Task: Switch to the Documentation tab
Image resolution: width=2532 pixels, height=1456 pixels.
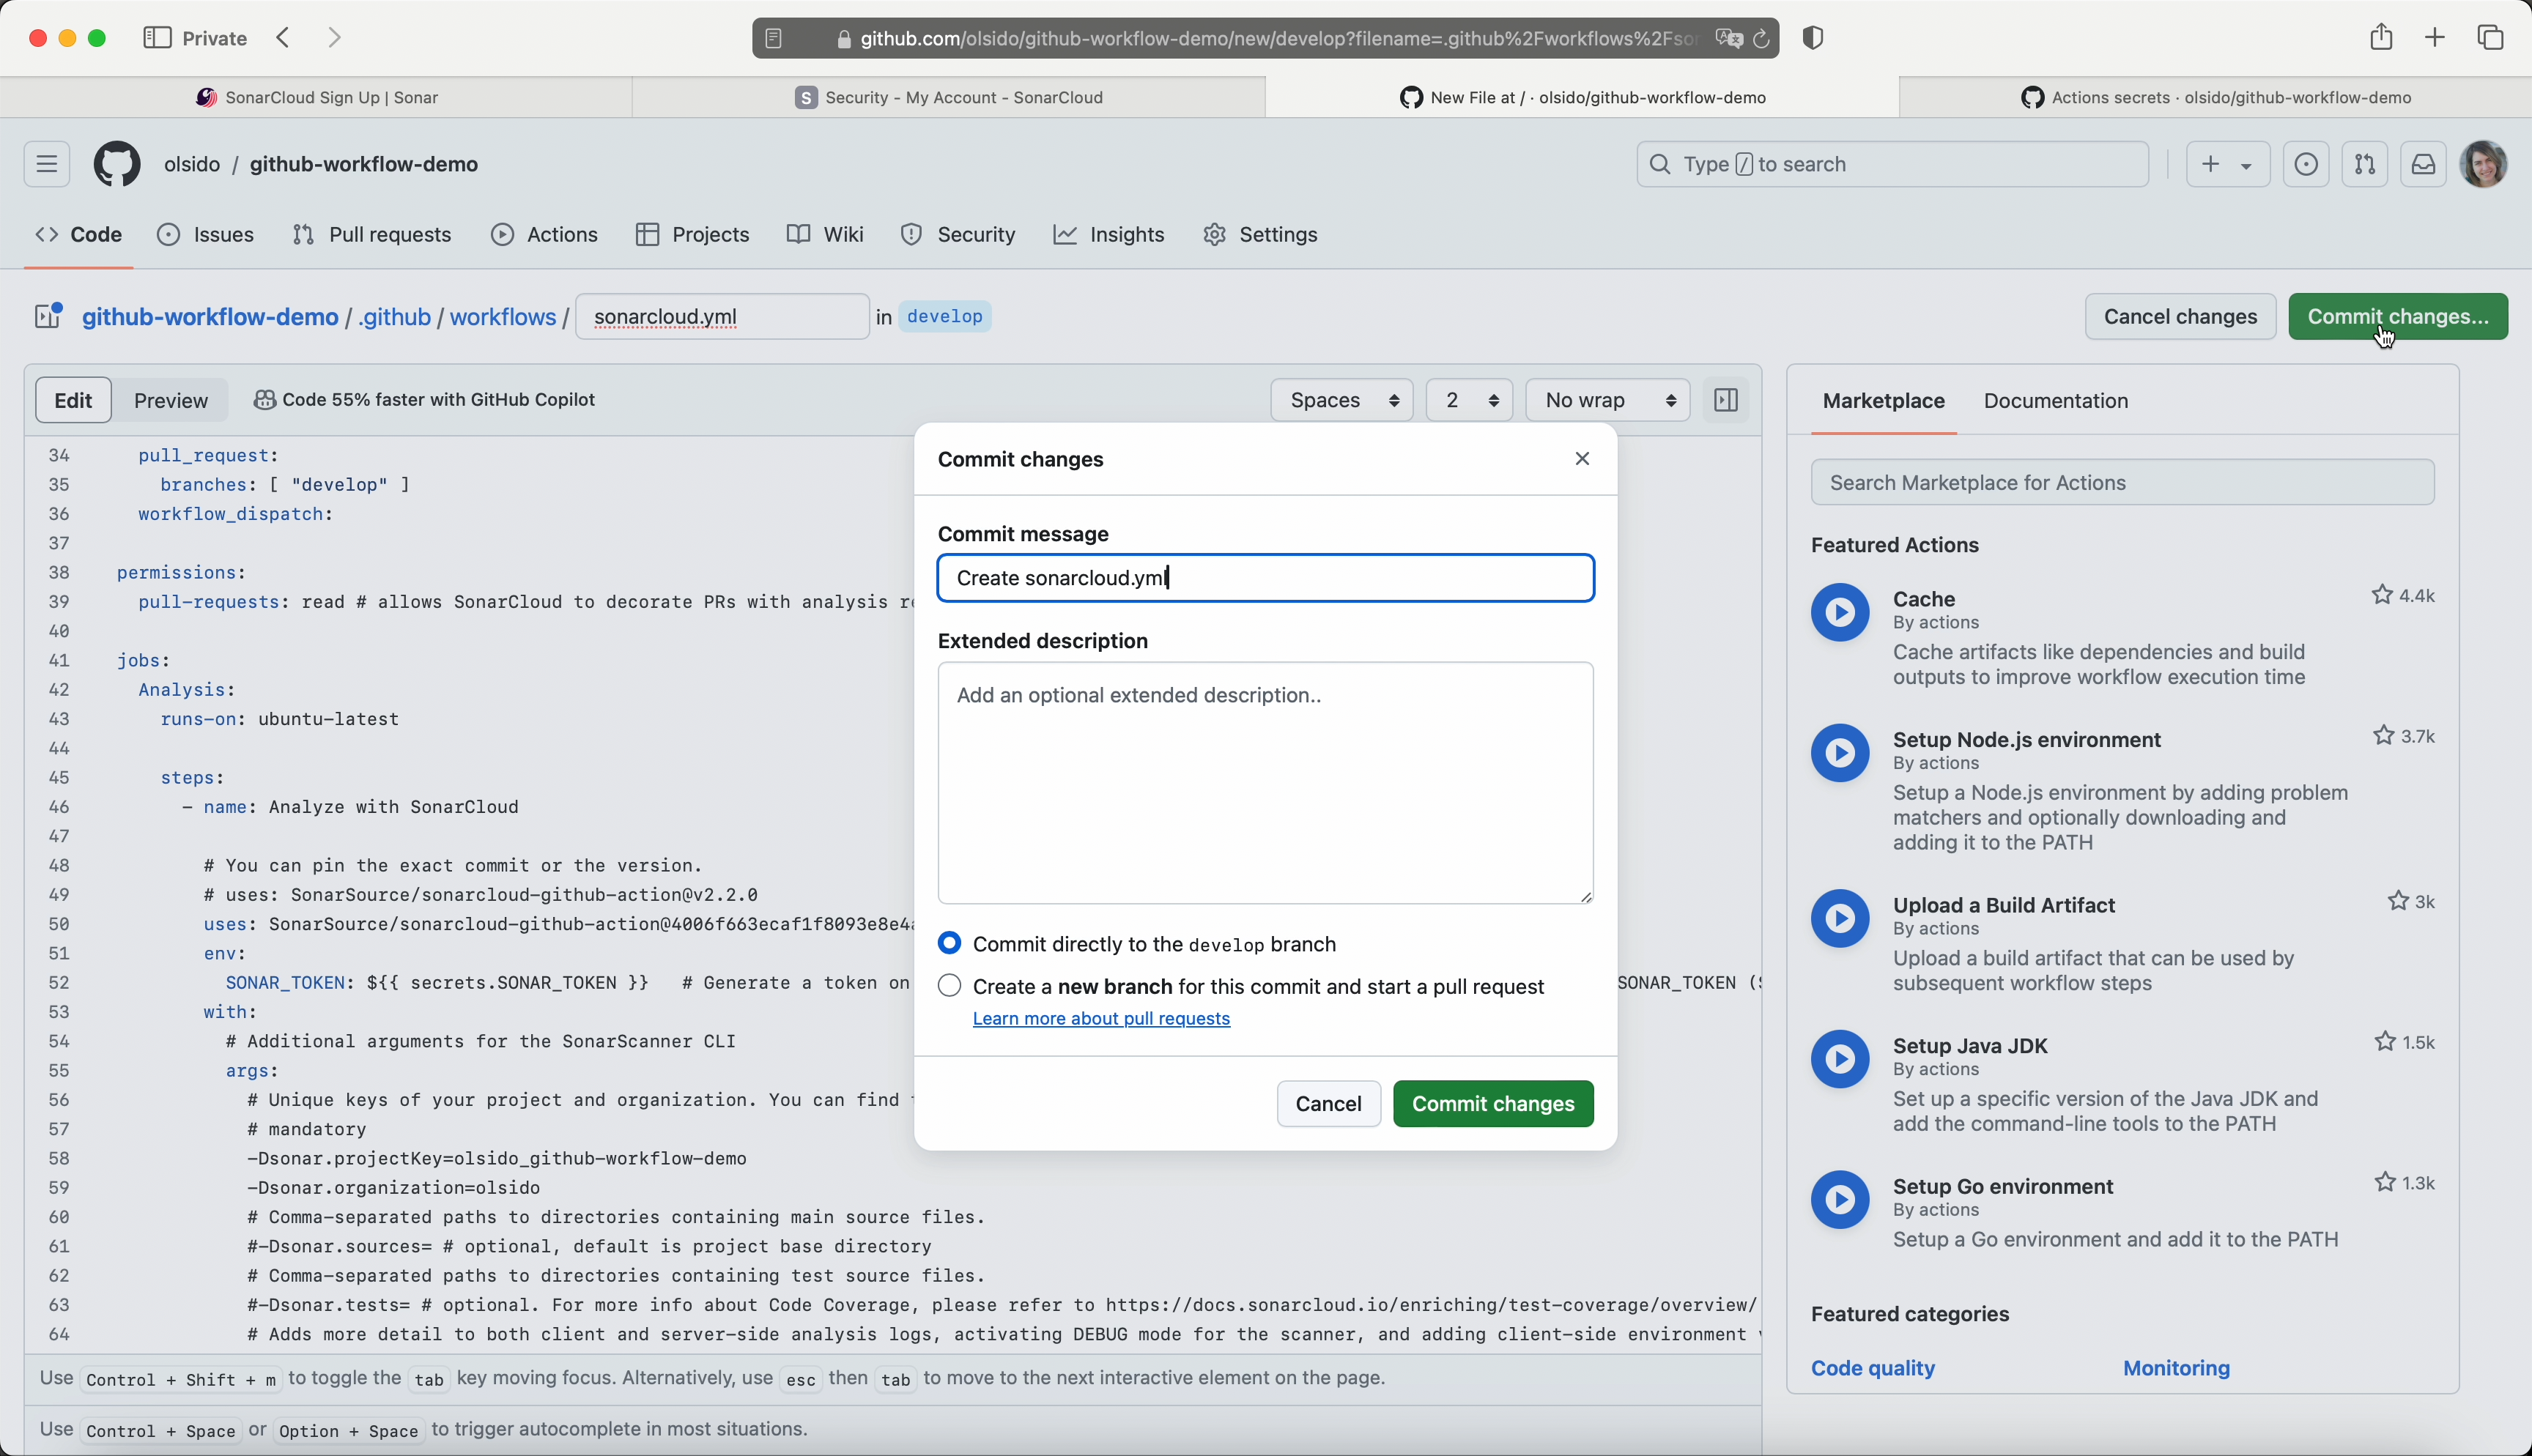Action: (2055, 401)
